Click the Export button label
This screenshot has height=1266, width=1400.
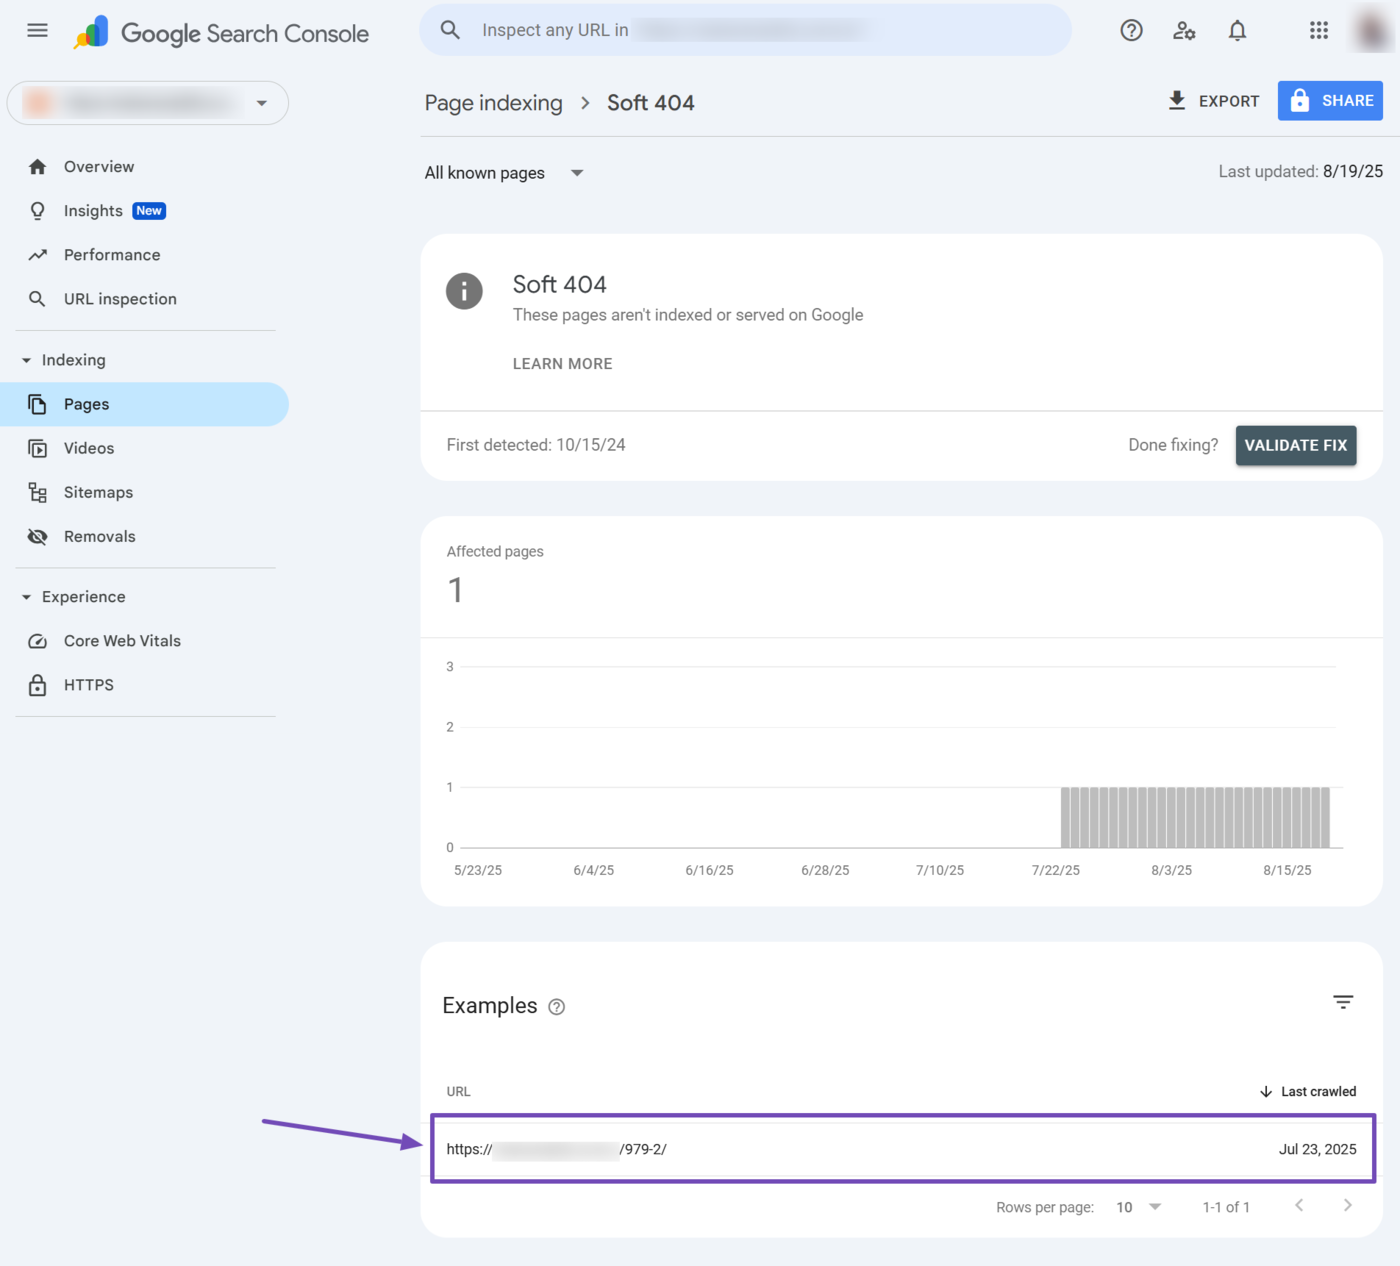[x=1229, y=101]
